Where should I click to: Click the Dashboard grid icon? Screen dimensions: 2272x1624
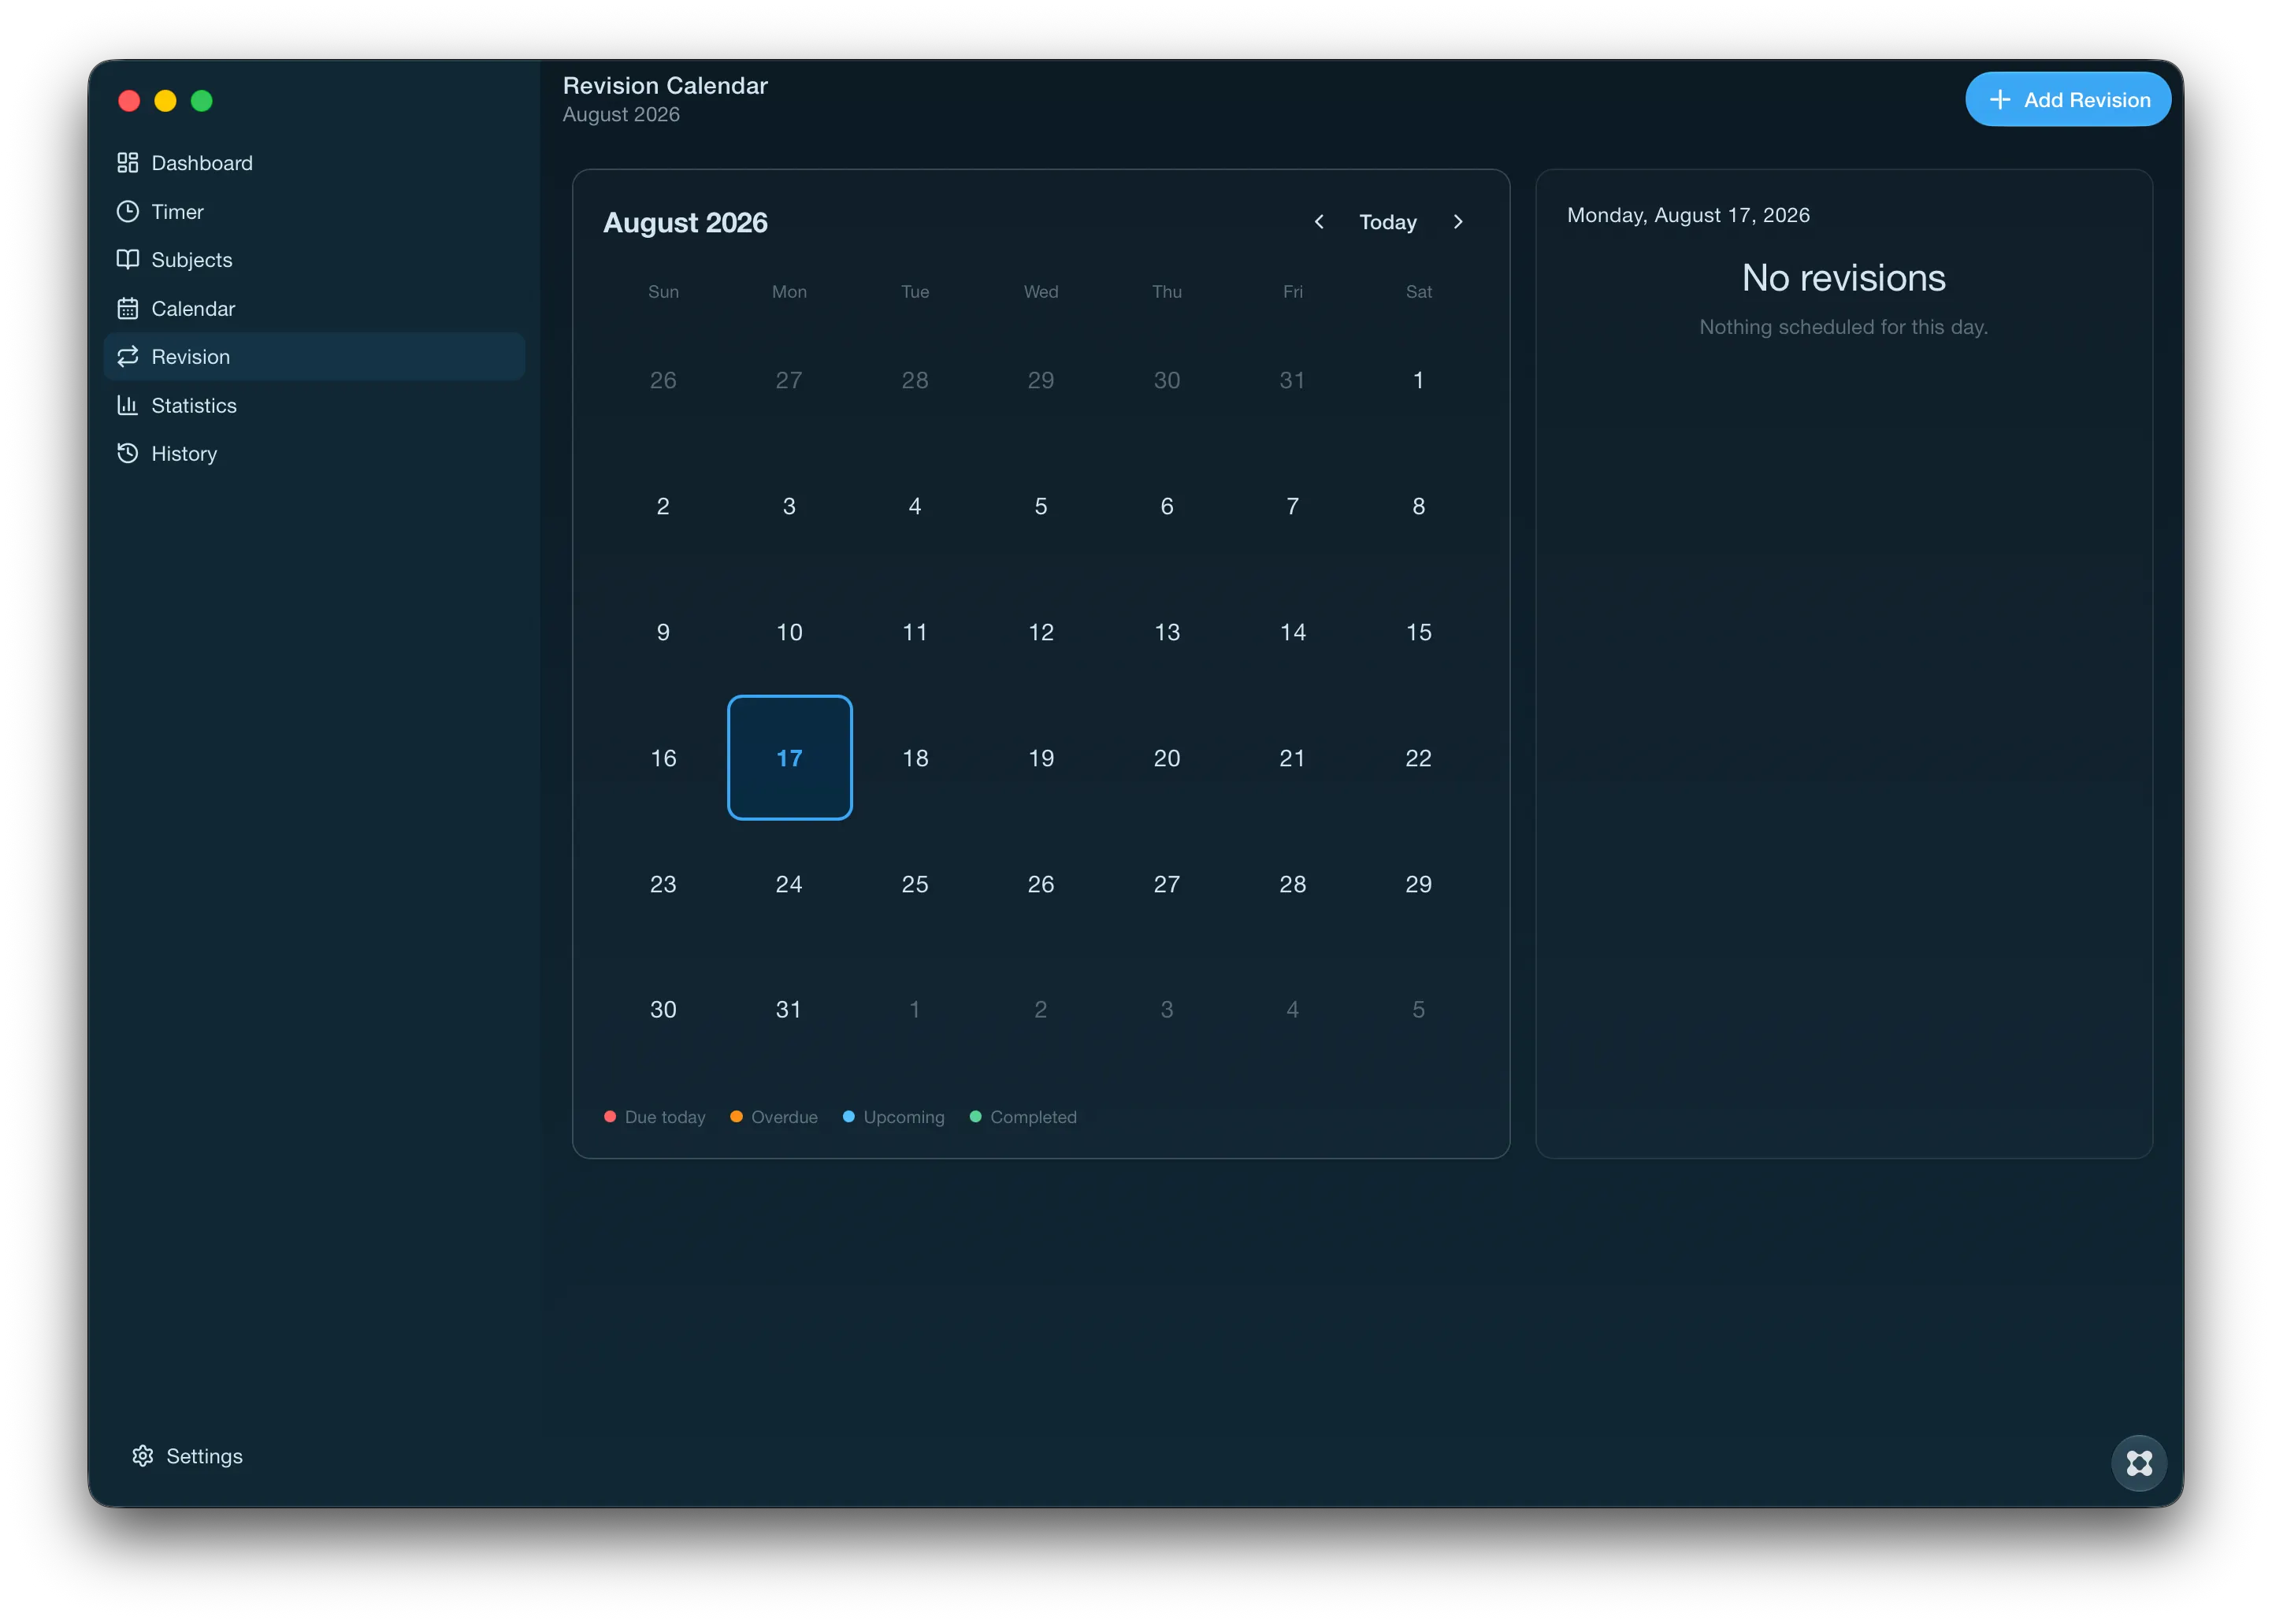tap(127, 163)
